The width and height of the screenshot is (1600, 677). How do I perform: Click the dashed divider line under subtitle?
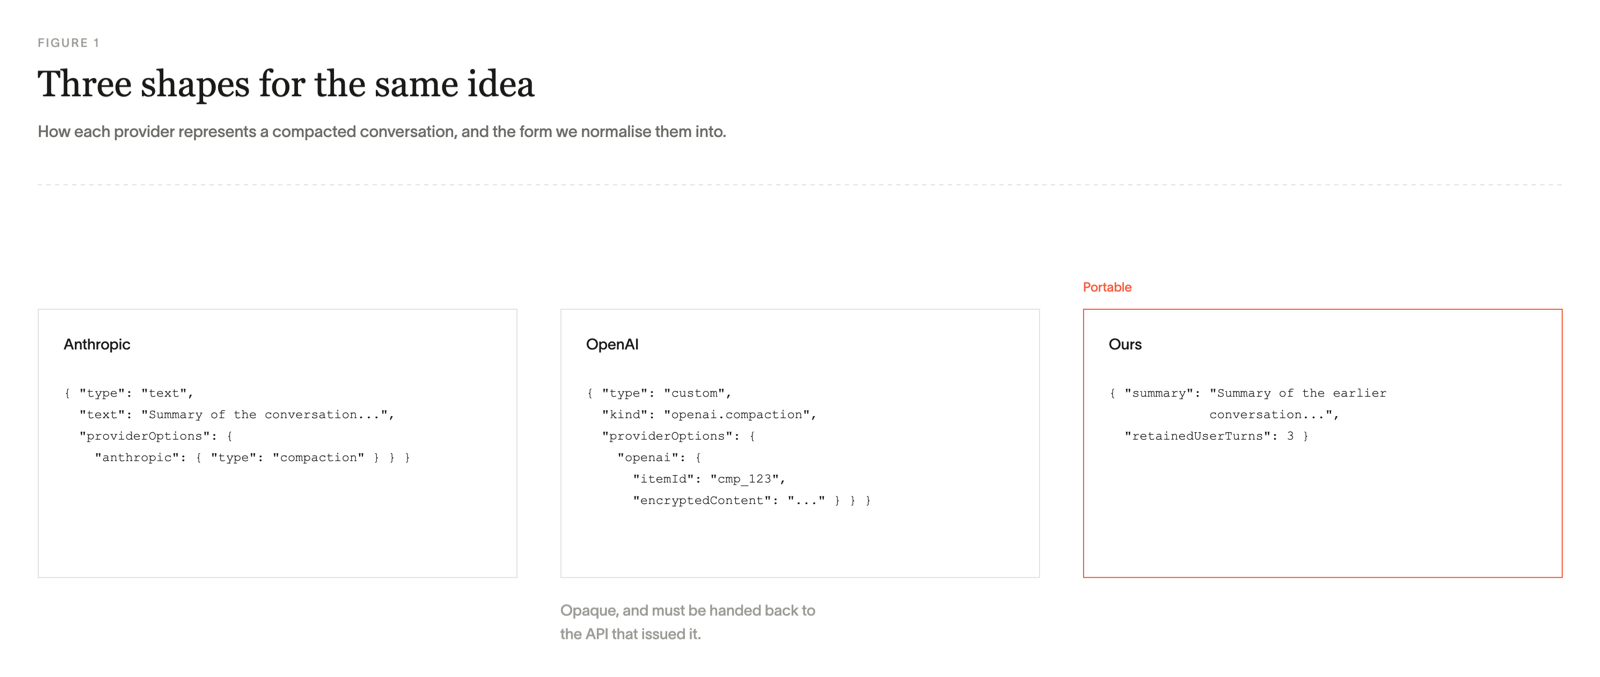(800, 185)
